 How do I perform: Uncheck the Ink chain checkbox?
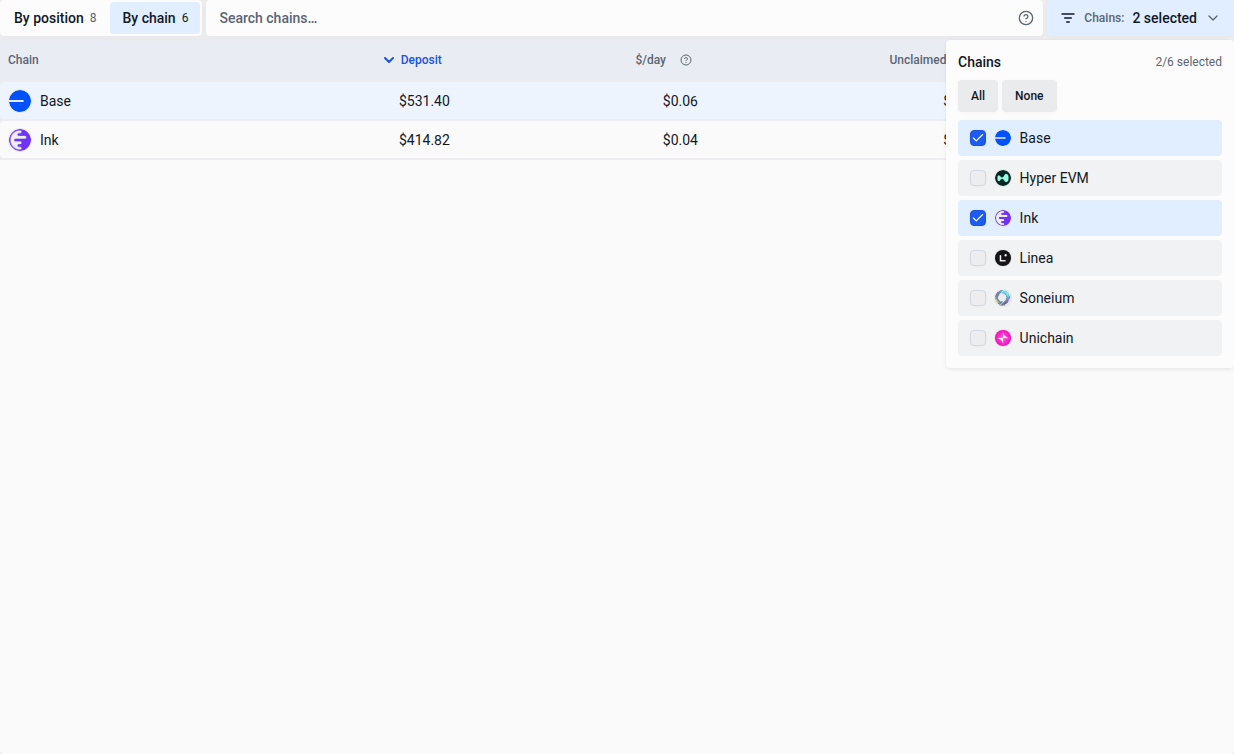point(978,218)
